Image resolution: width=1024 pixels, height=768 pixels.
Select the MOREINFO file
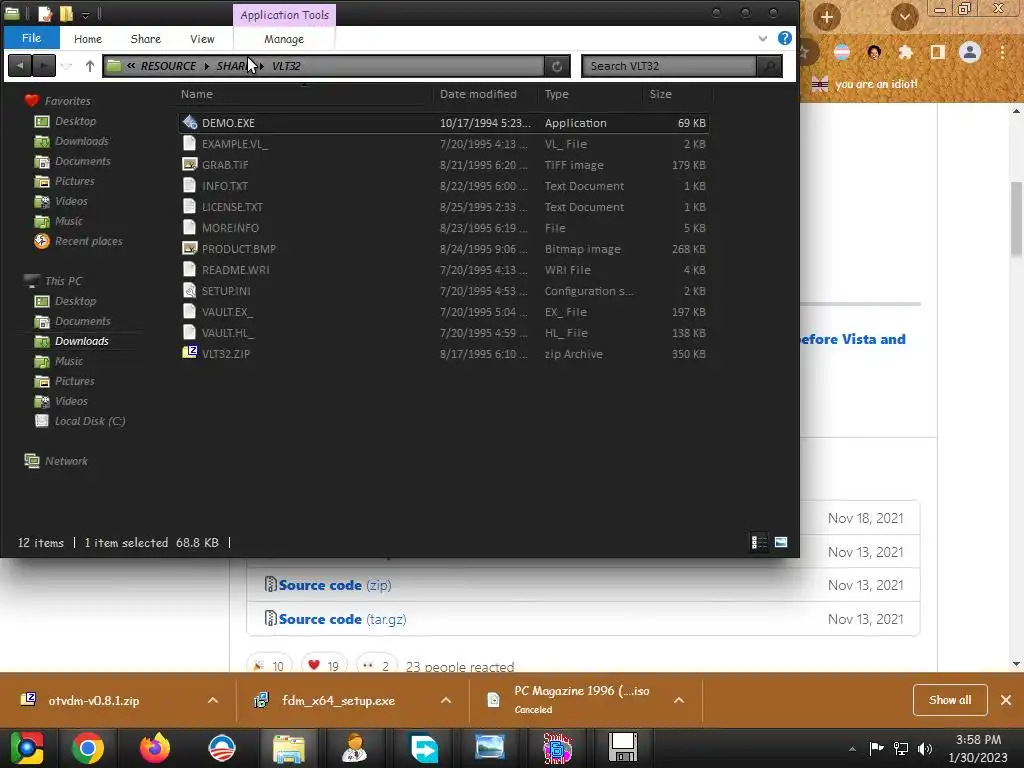point(443,227)
